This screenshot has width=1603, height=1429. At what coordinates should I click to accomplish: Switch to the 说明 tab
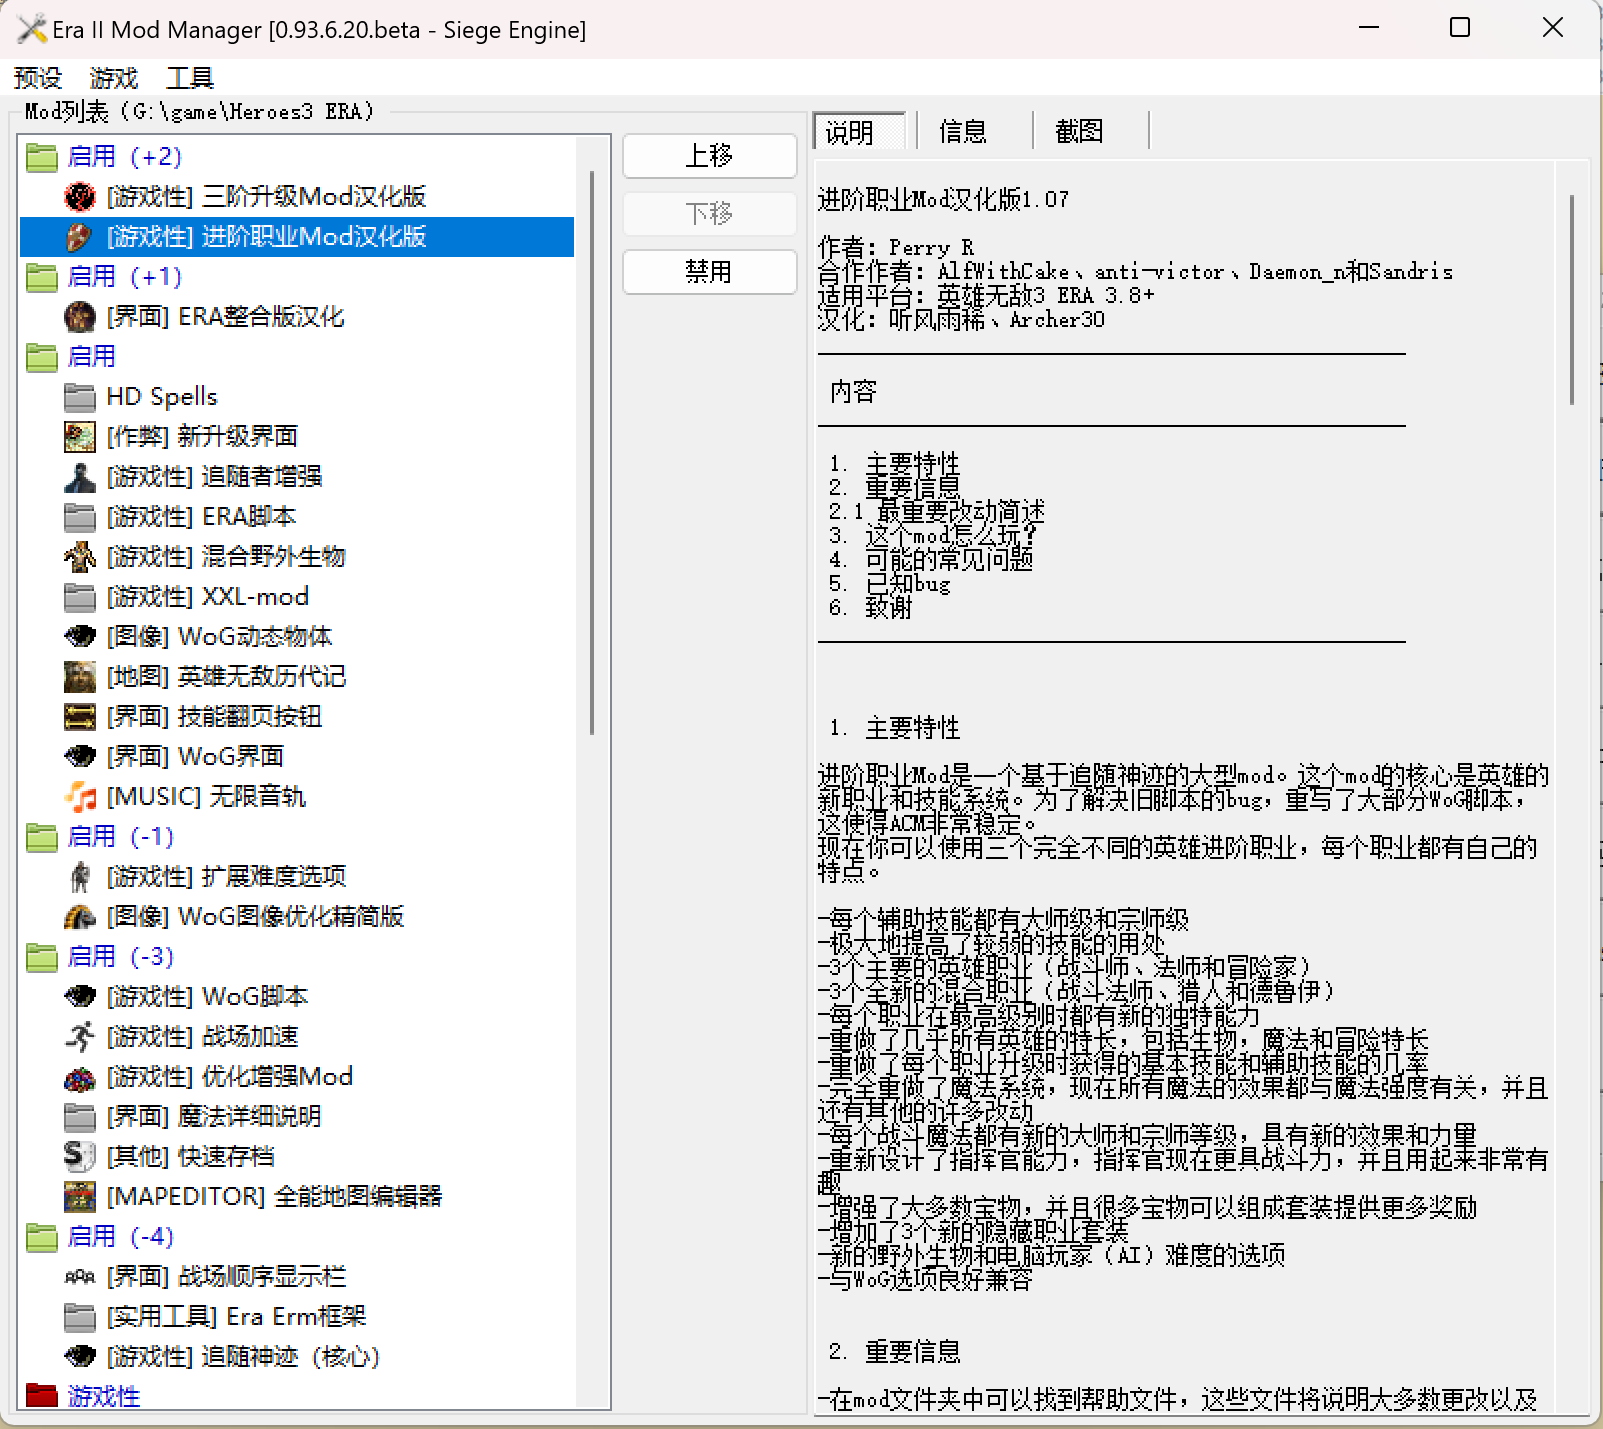[860, 132]
